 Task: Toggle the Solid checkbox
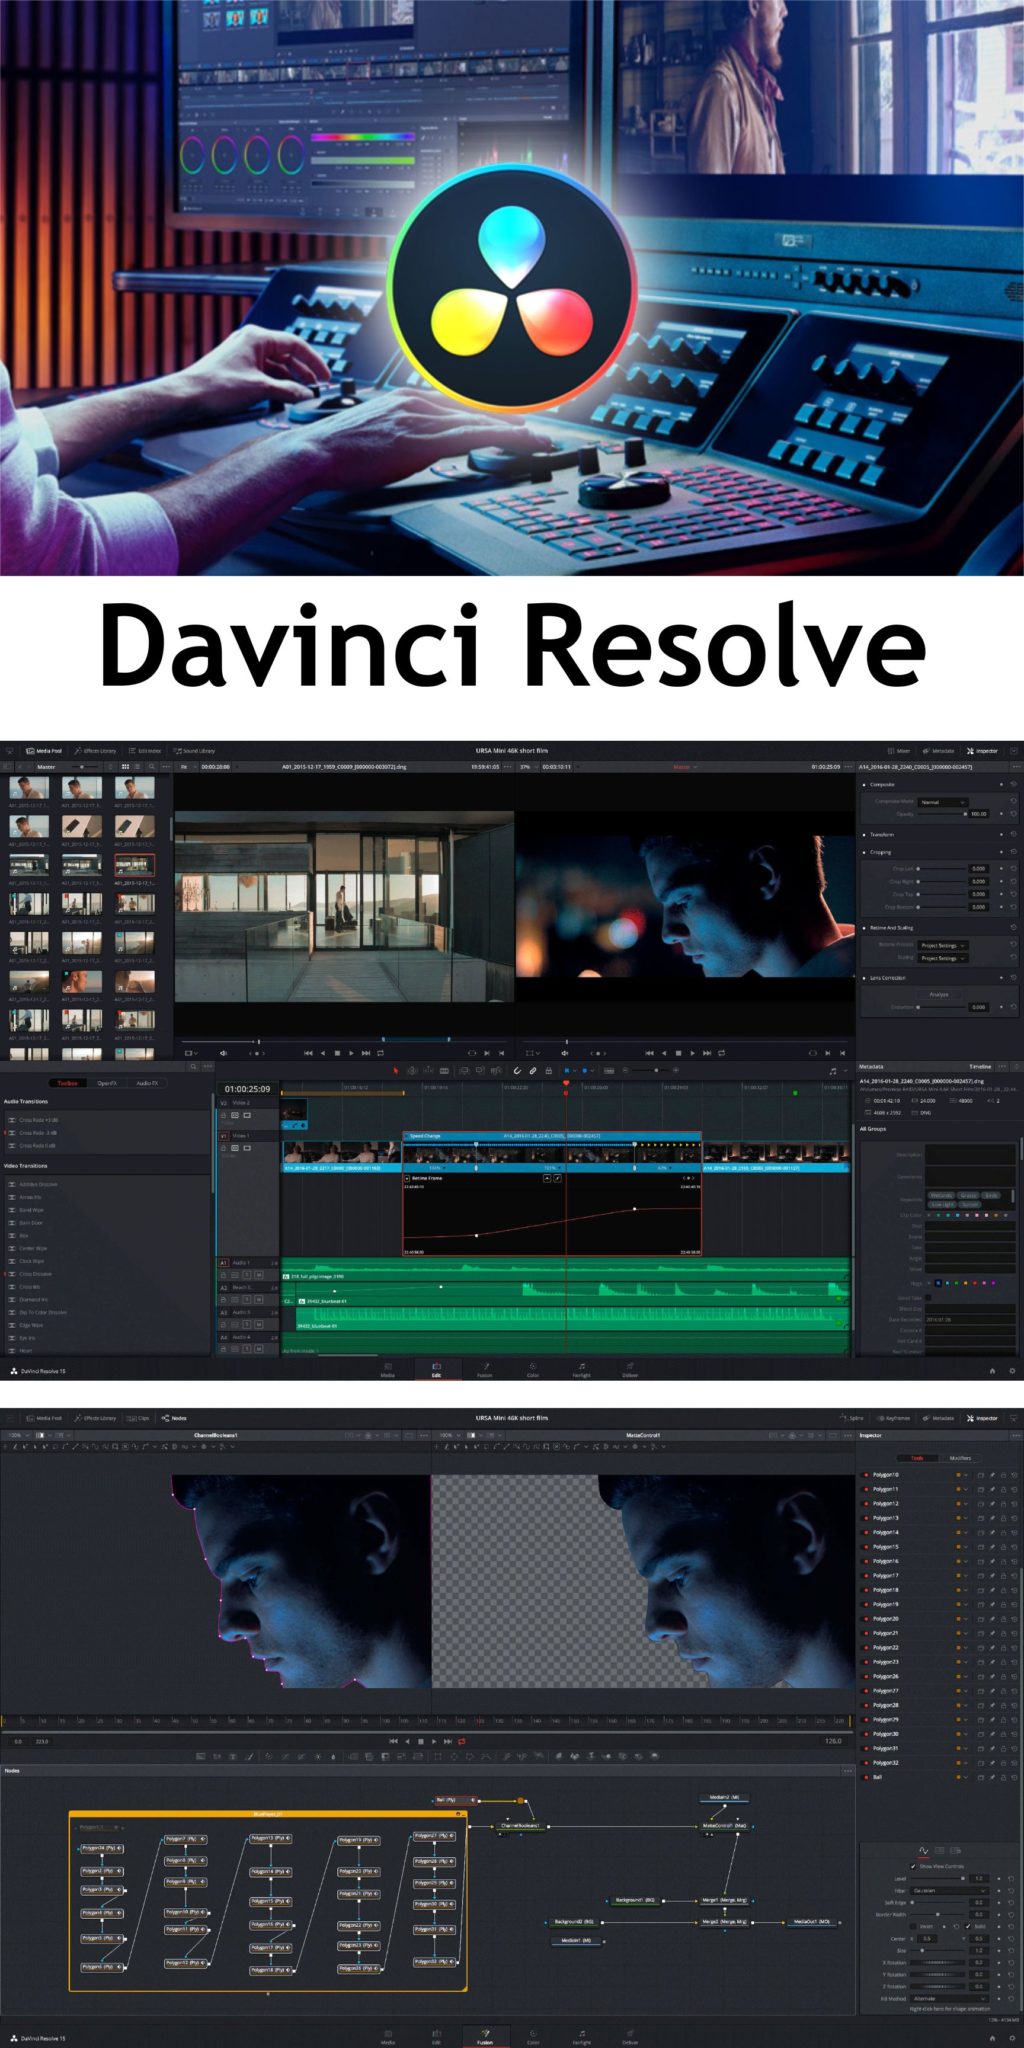(x=968, y=1926)
